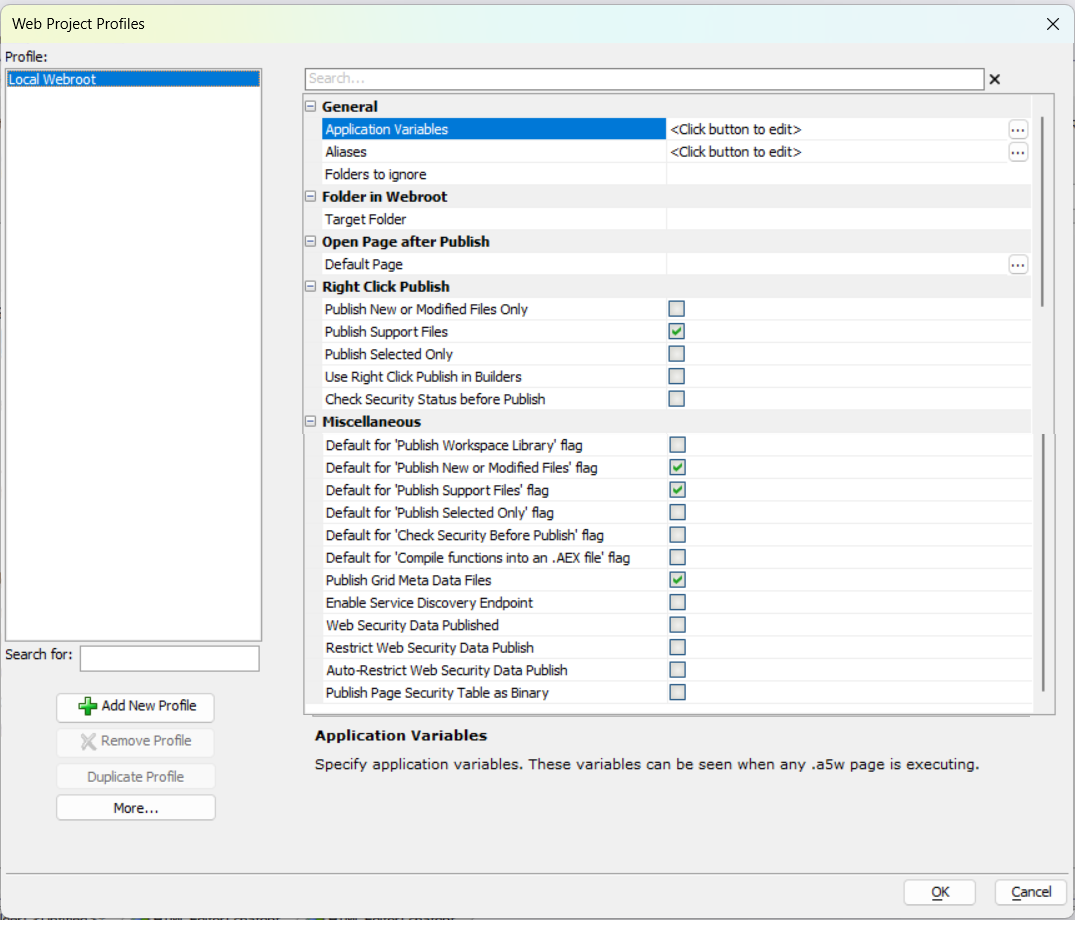Toggle Publish Page Security Table as Binary

[x=677, y=692]
